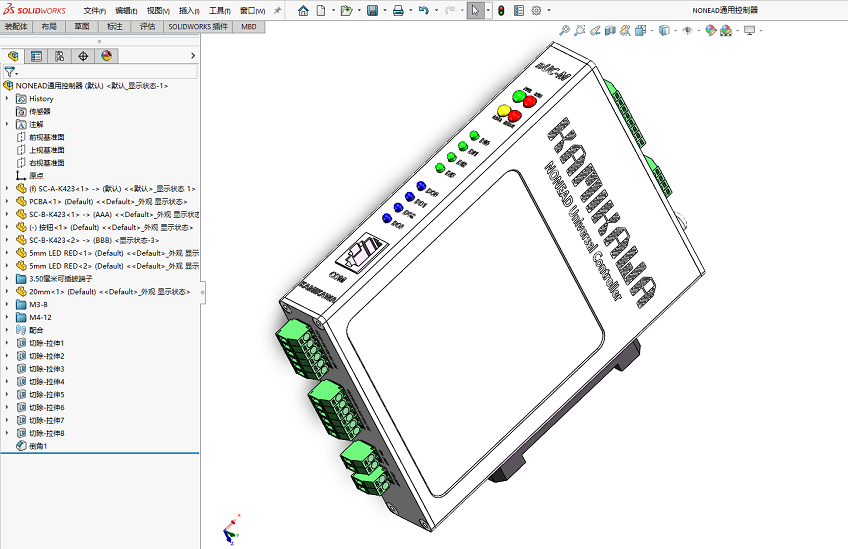This screenshot has height=549, width=848.
Task: Switch to ConfigurationManager tab
Action: 59,56
